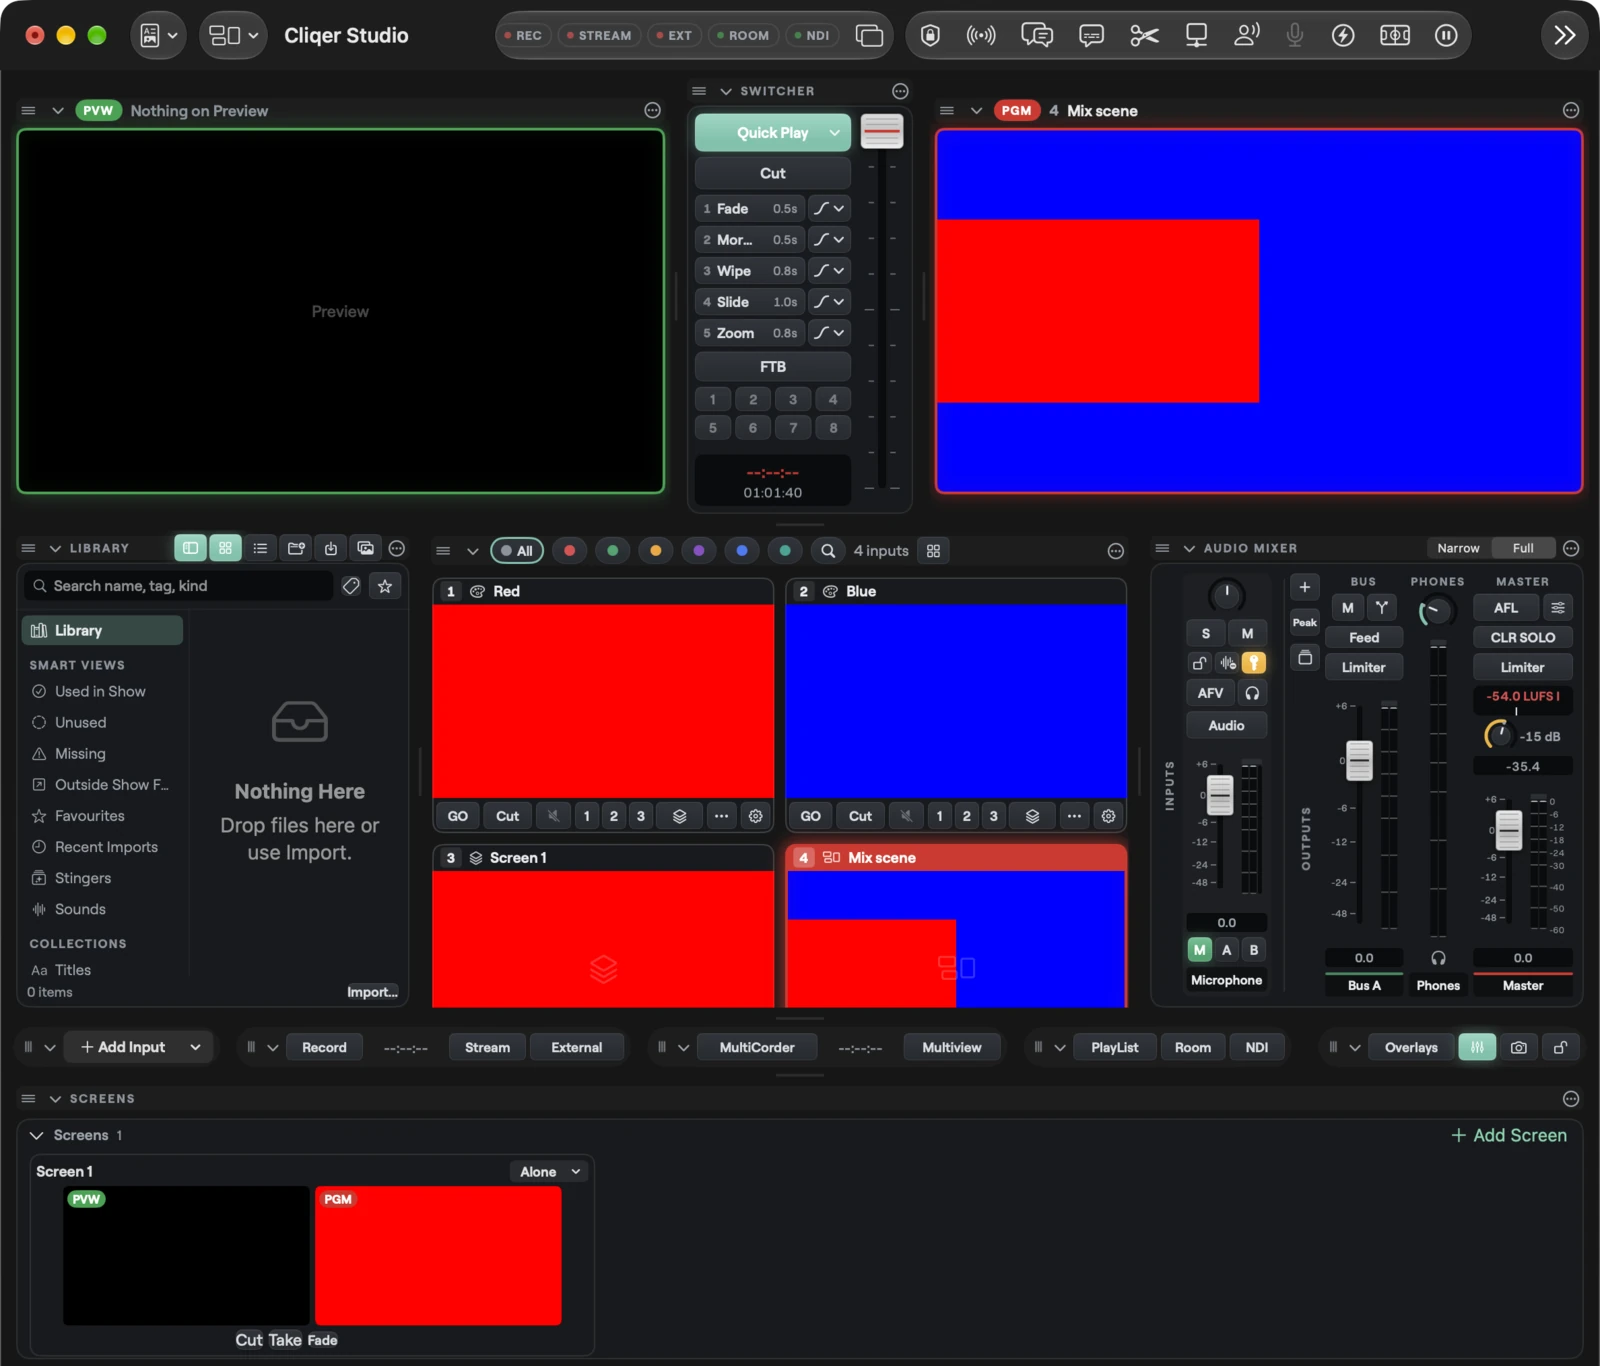Image resolution: width=1600 pixels, height=1366 pixels.
Task: Click the headphones icon under AFV
Action: [x=1252, y=693]
